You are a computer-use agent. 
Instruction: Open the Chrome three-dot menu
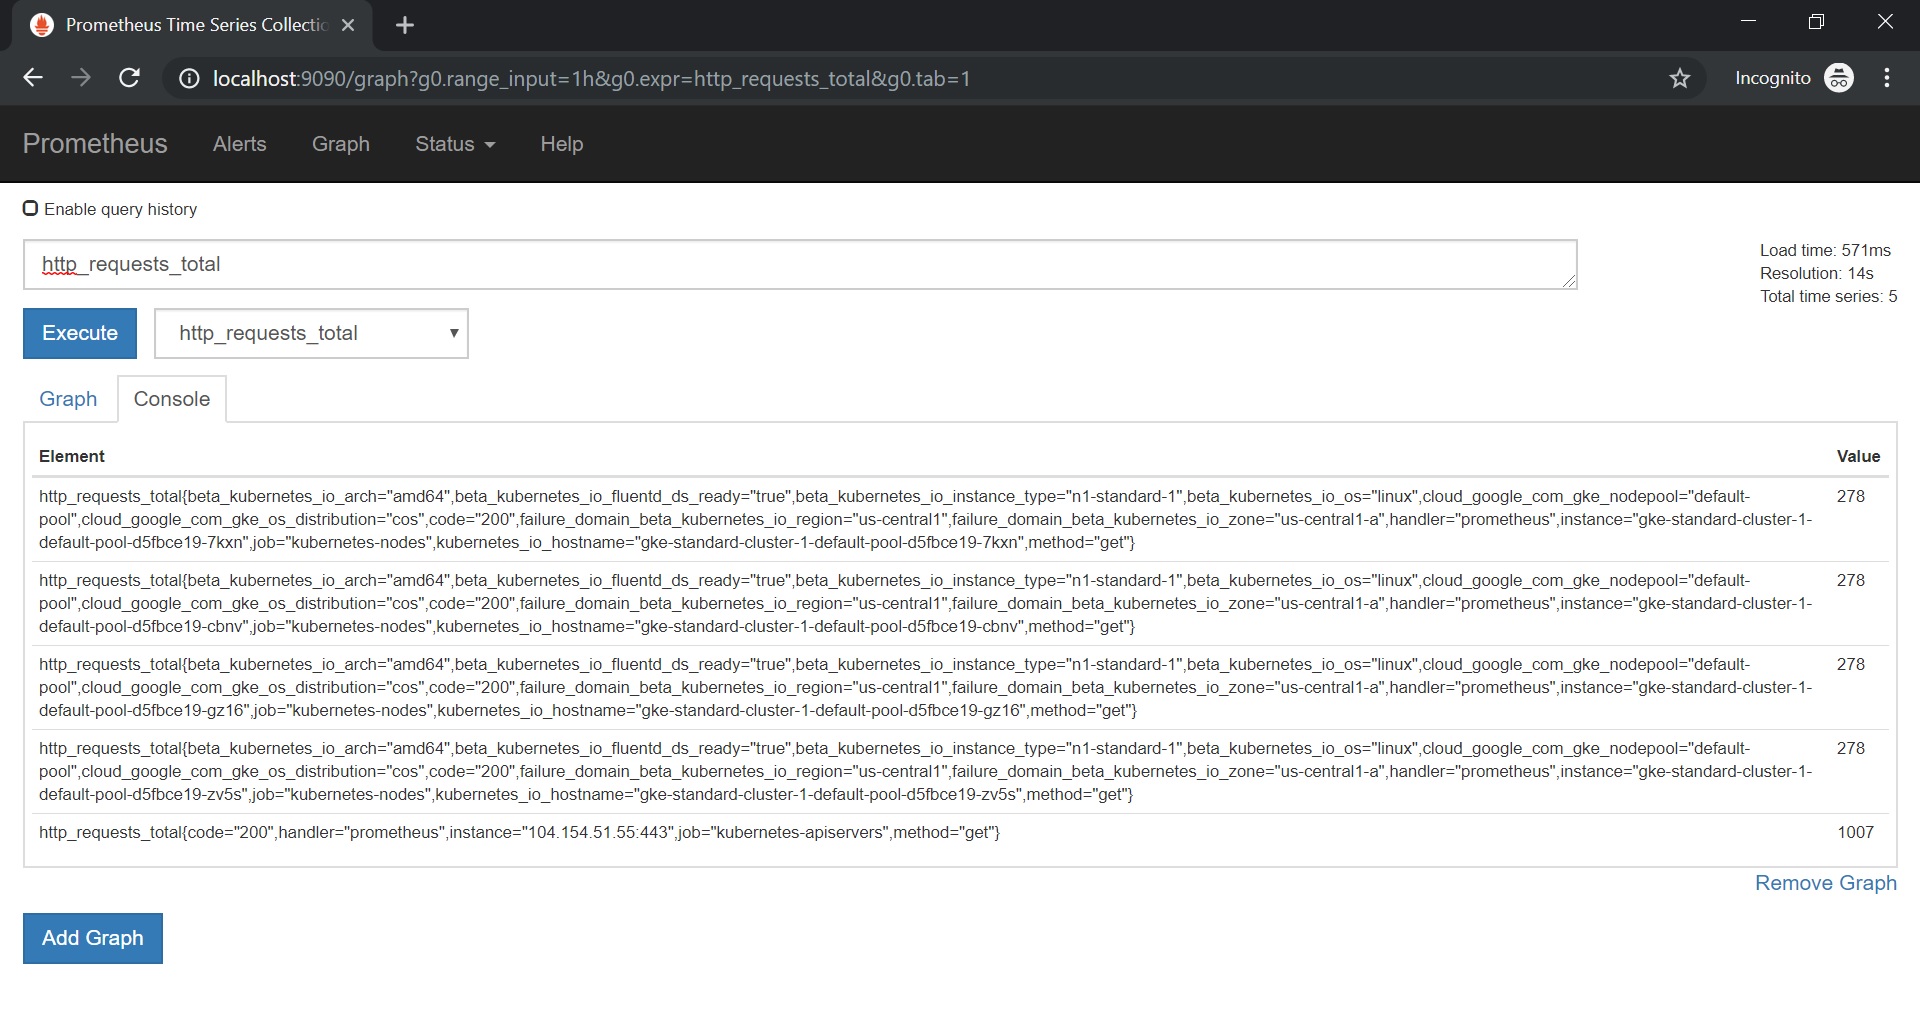[x=1886, y=78]
